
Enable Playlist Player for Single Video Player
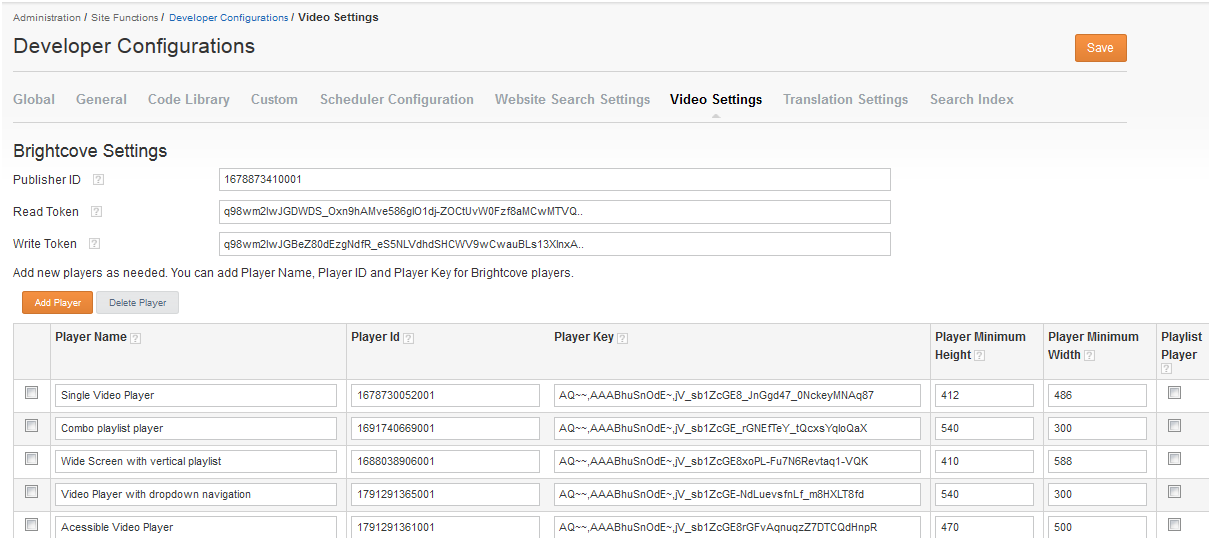[x=1175, y=393]
